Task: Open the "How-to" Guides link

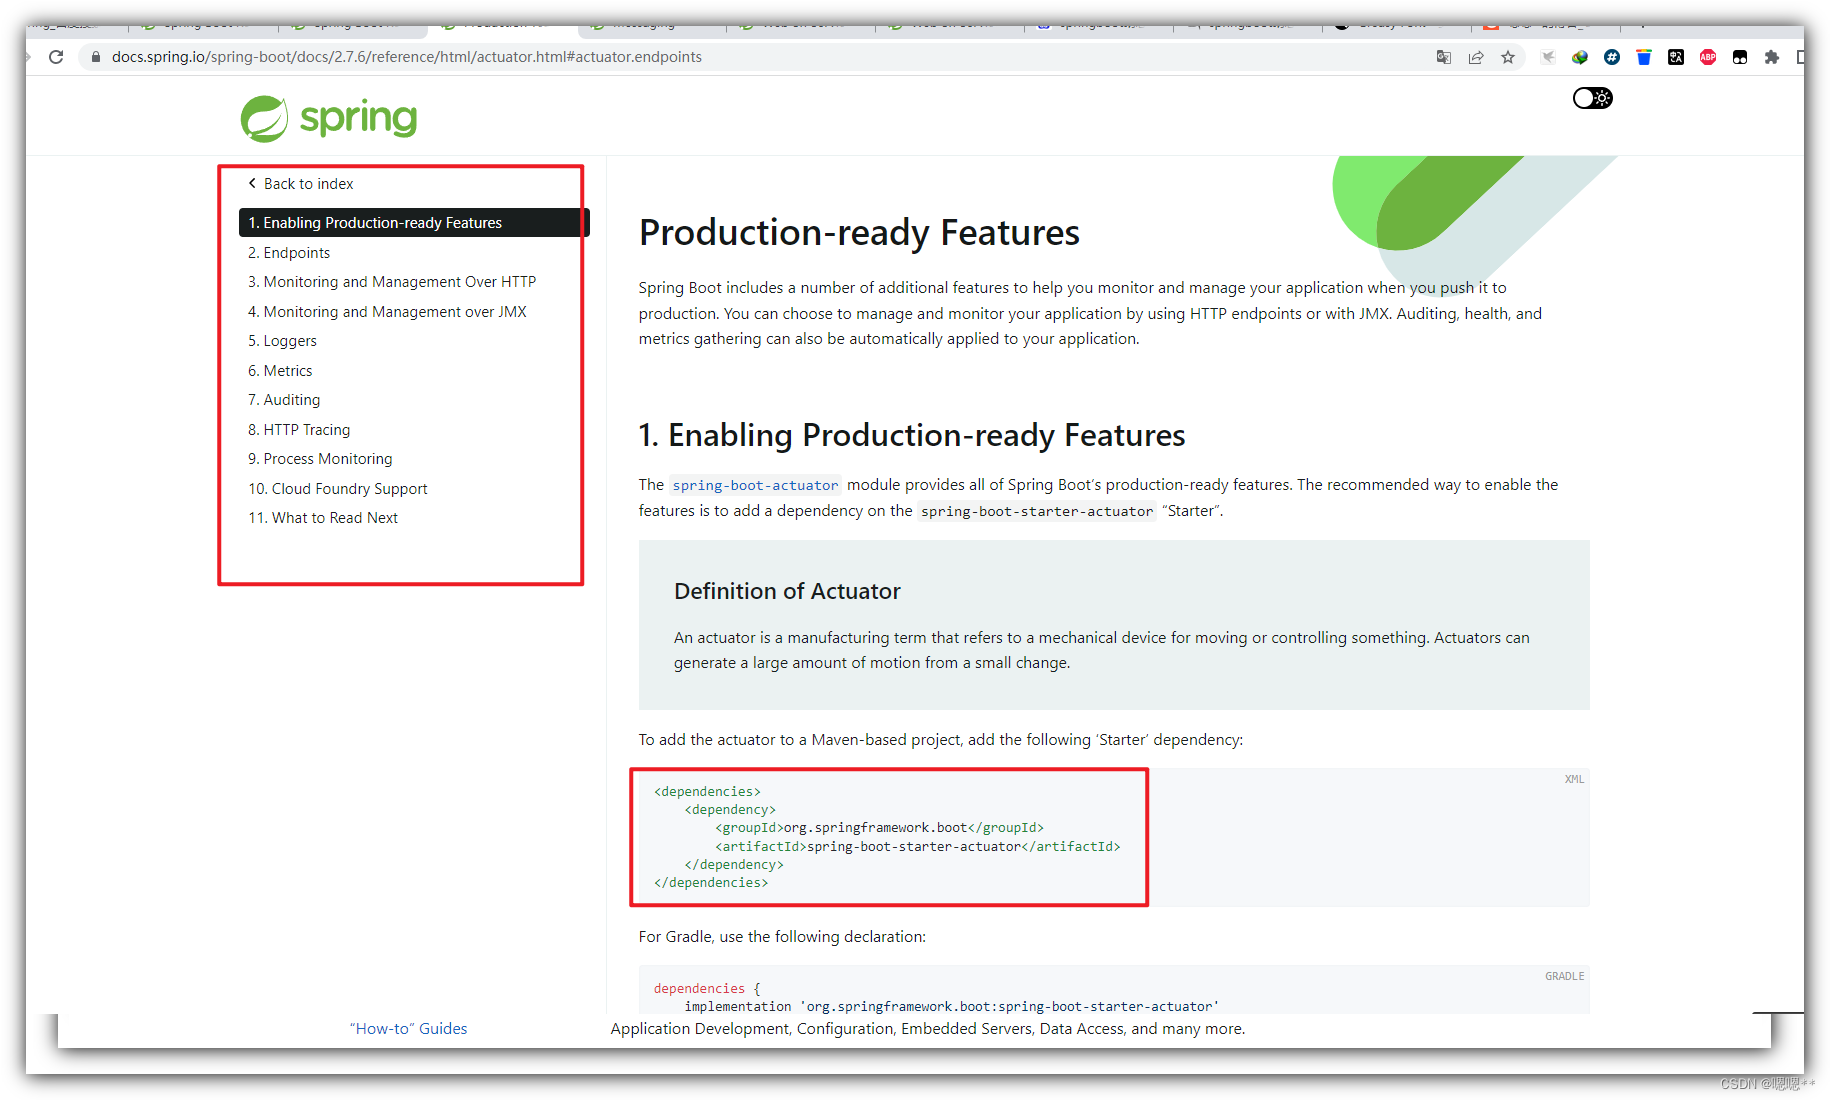Action: [x=408, y=1028]
